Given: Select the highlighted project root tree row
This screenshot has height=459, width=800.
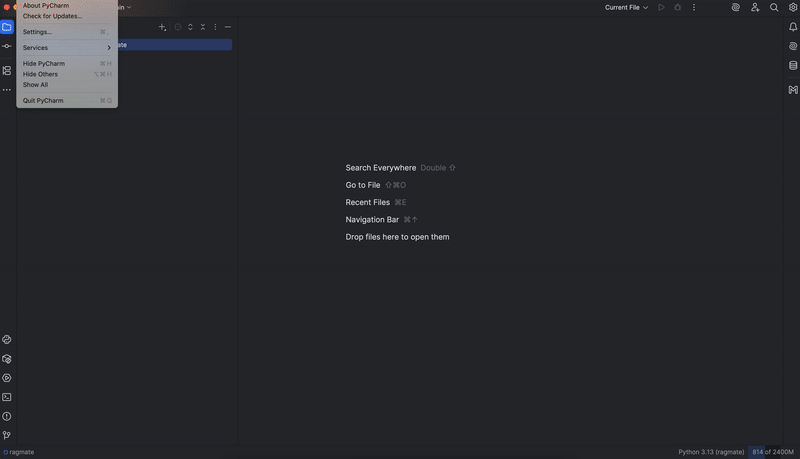Looking at the screenshot, I should 174,45.
